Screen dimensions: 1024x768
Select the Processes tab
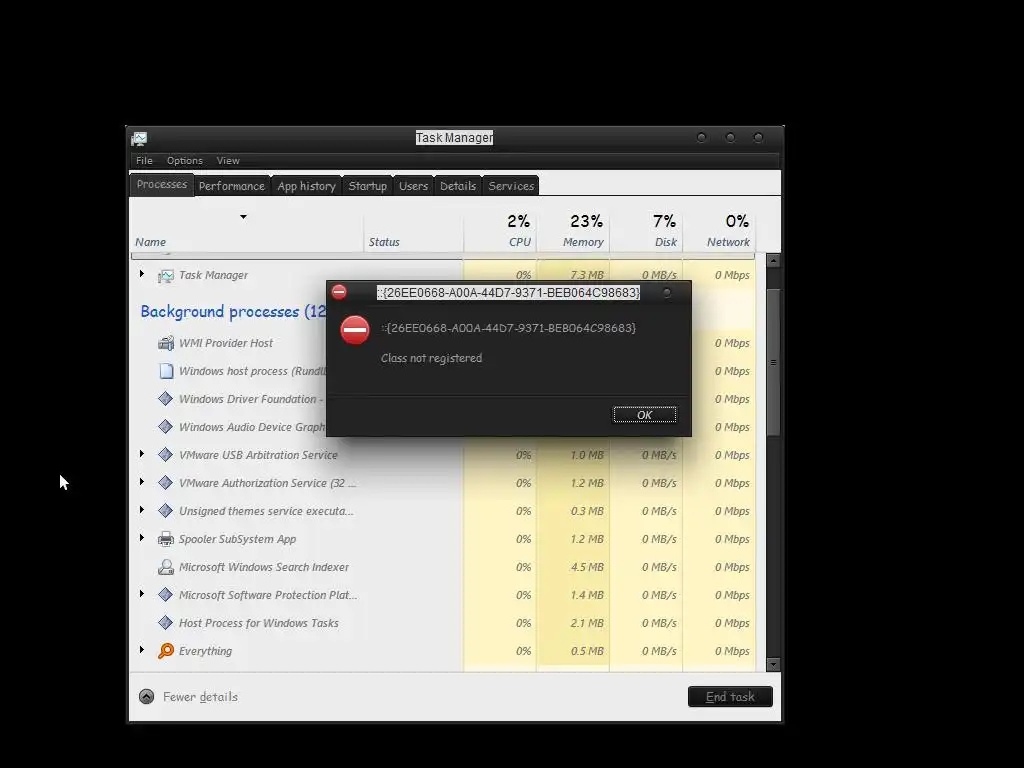[x=162, y=184]
